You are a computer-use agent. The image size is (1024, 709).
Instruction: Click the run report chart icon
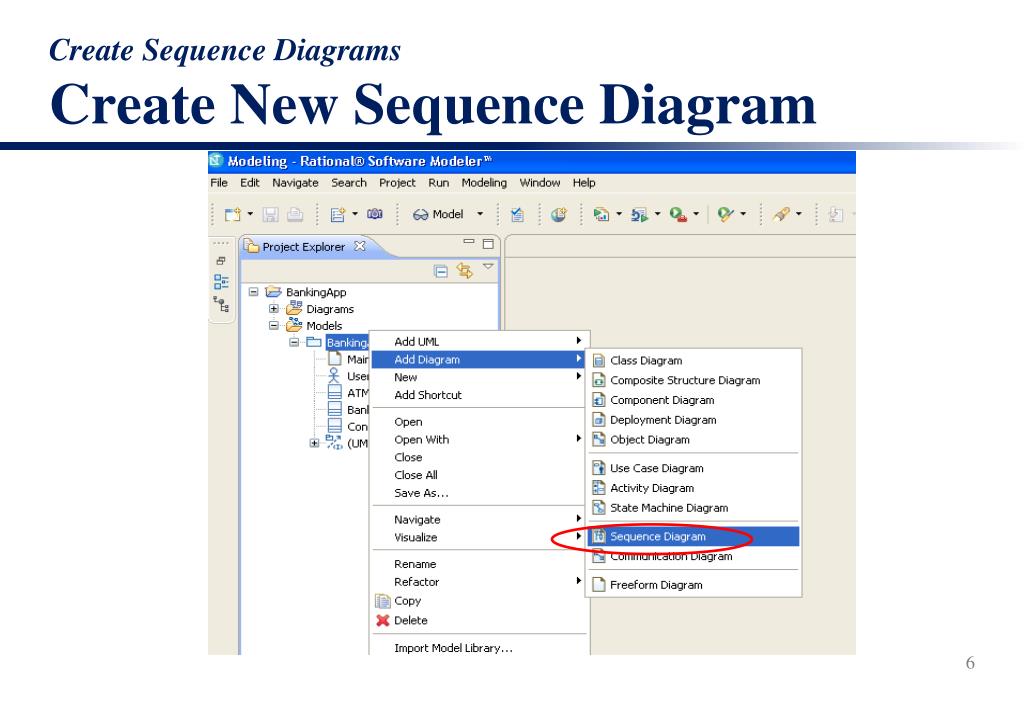pyautogui.click(x=601, y=214)
